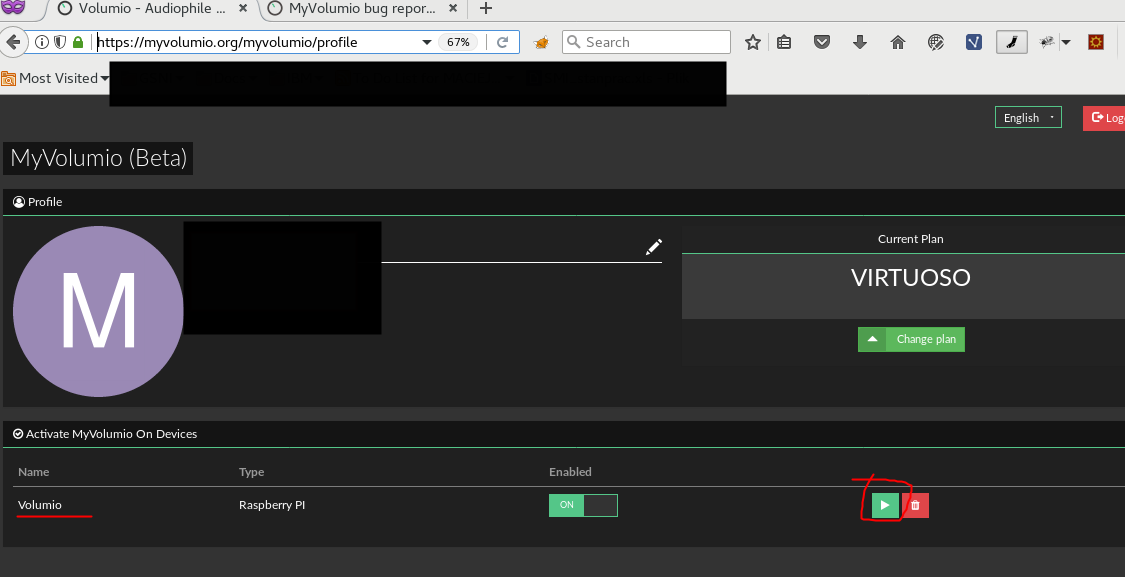Screen dimensions: 1125x577
Task: Go back with the browser back arrow
Action: [x=14, y=42]
